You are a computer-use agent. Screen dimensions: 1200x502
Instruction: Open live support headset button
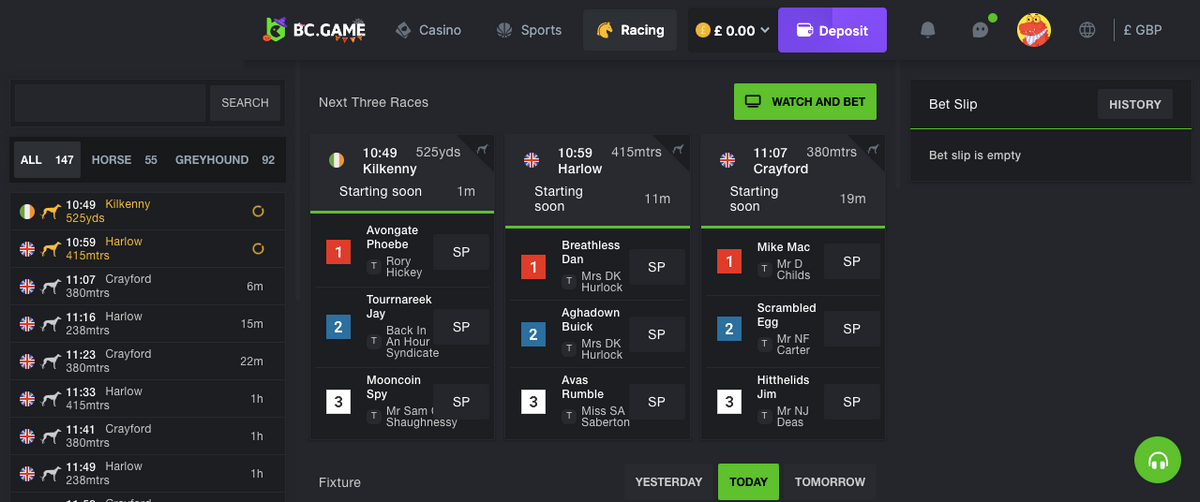click(1158, 461)
